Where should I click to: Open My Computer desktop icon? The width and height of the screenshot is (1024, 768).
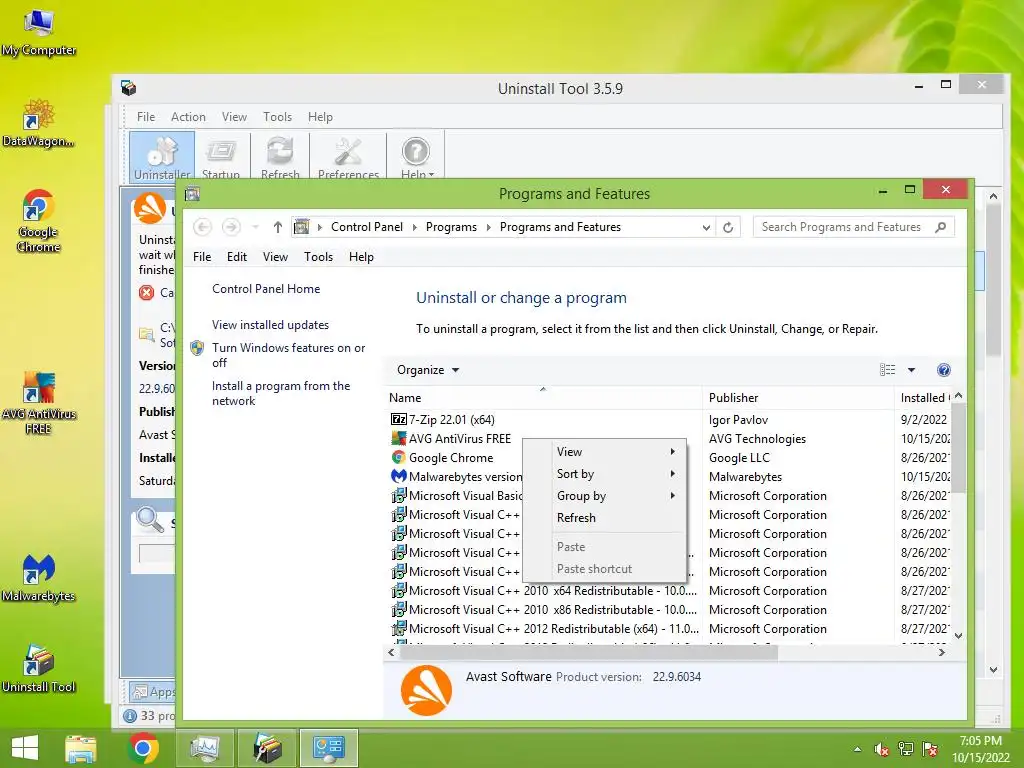click(x=39, y=32)
